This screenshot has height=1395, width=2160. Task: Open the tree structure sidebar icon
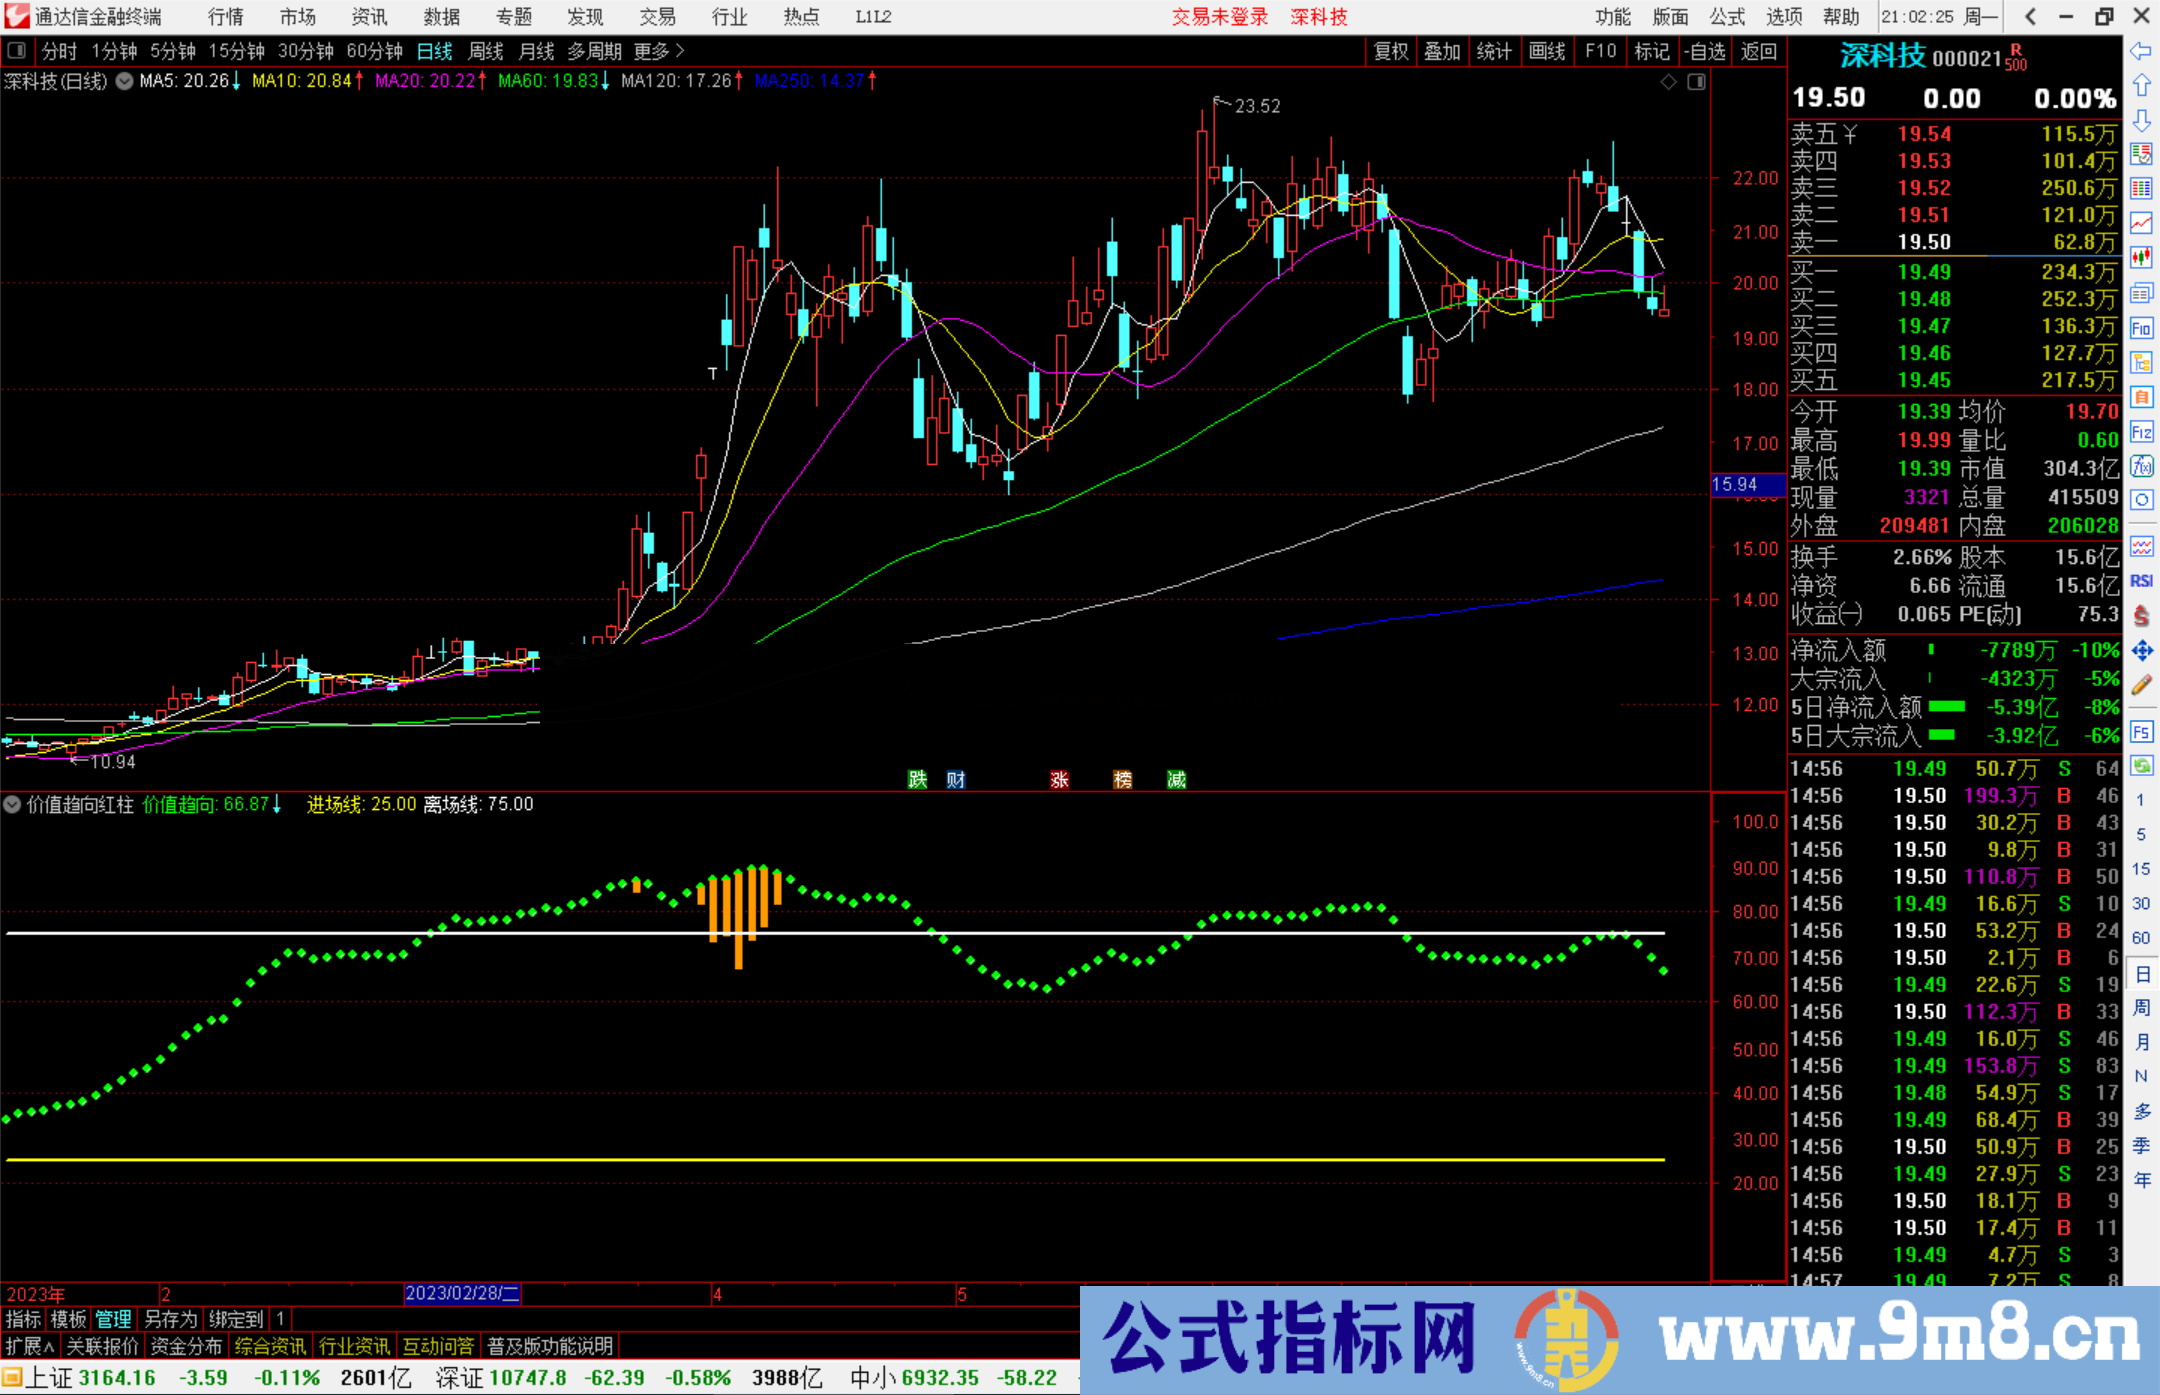(x=2141, y=362)
